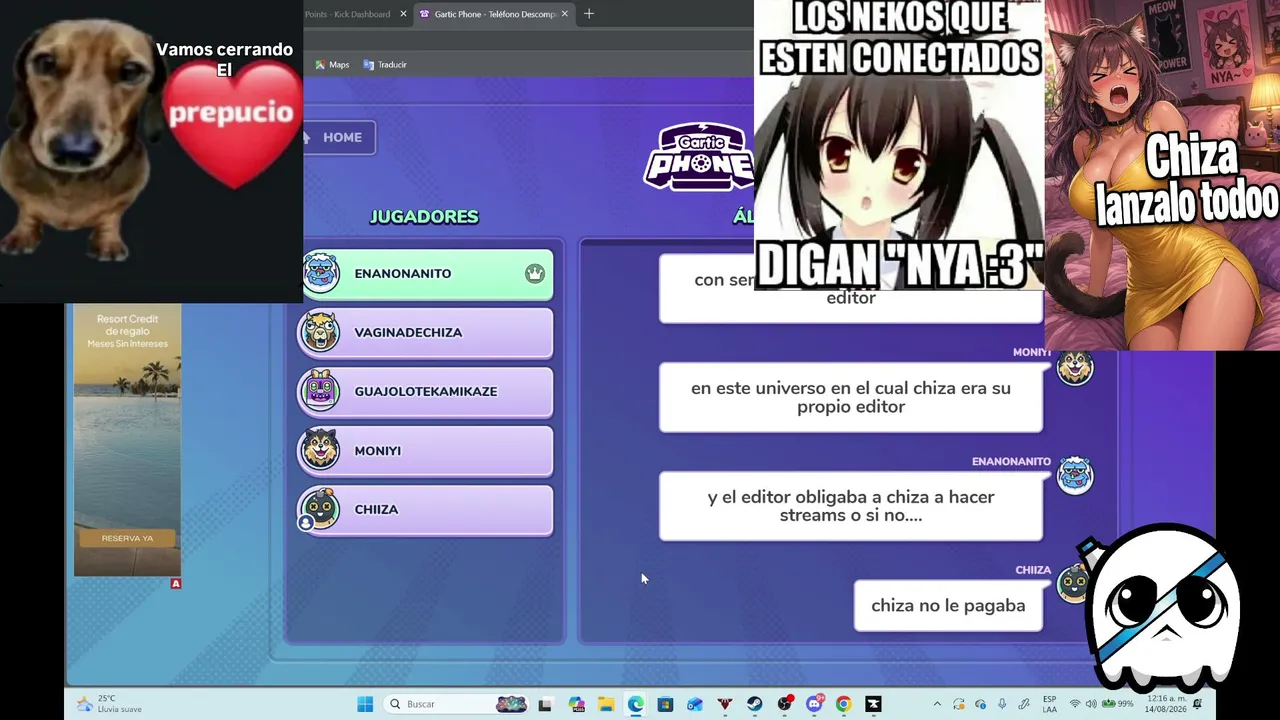Select player MONIYI in the list
This screenshot has width=1280, height=720.
(426, 451)
